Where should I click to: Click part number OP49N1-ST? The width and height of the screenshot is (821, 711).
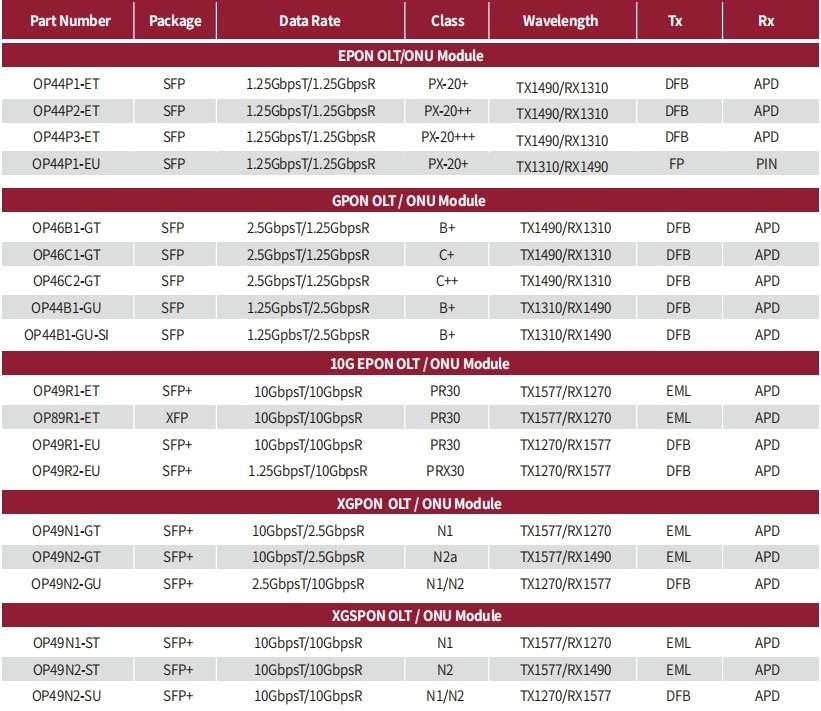[66, 643]
